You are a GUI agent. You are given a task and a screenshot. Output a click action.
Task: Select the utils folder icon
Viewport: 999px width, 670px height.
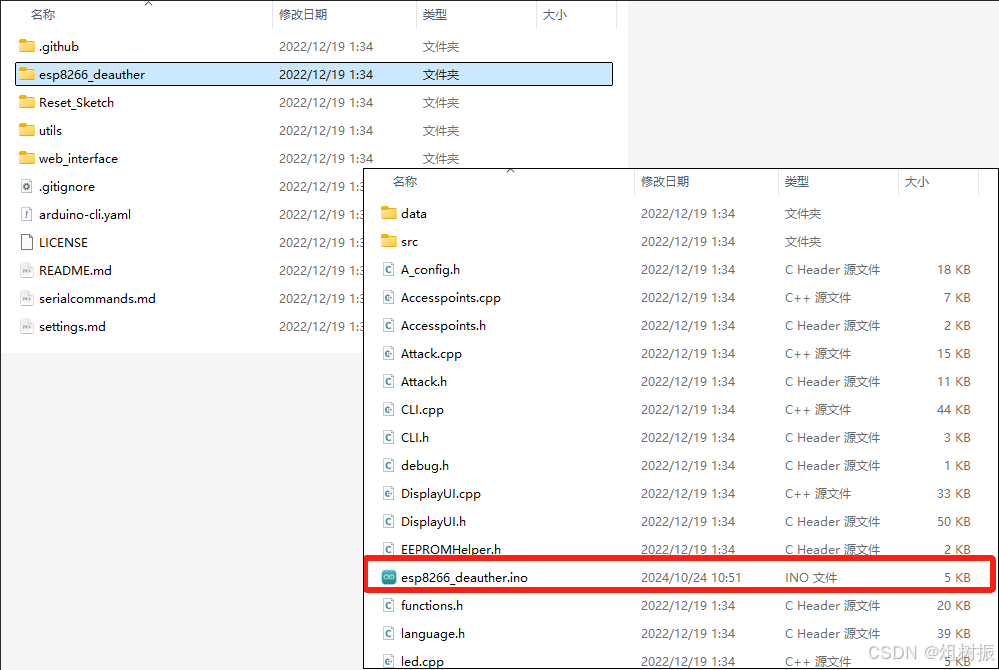(x=27, y=130)
